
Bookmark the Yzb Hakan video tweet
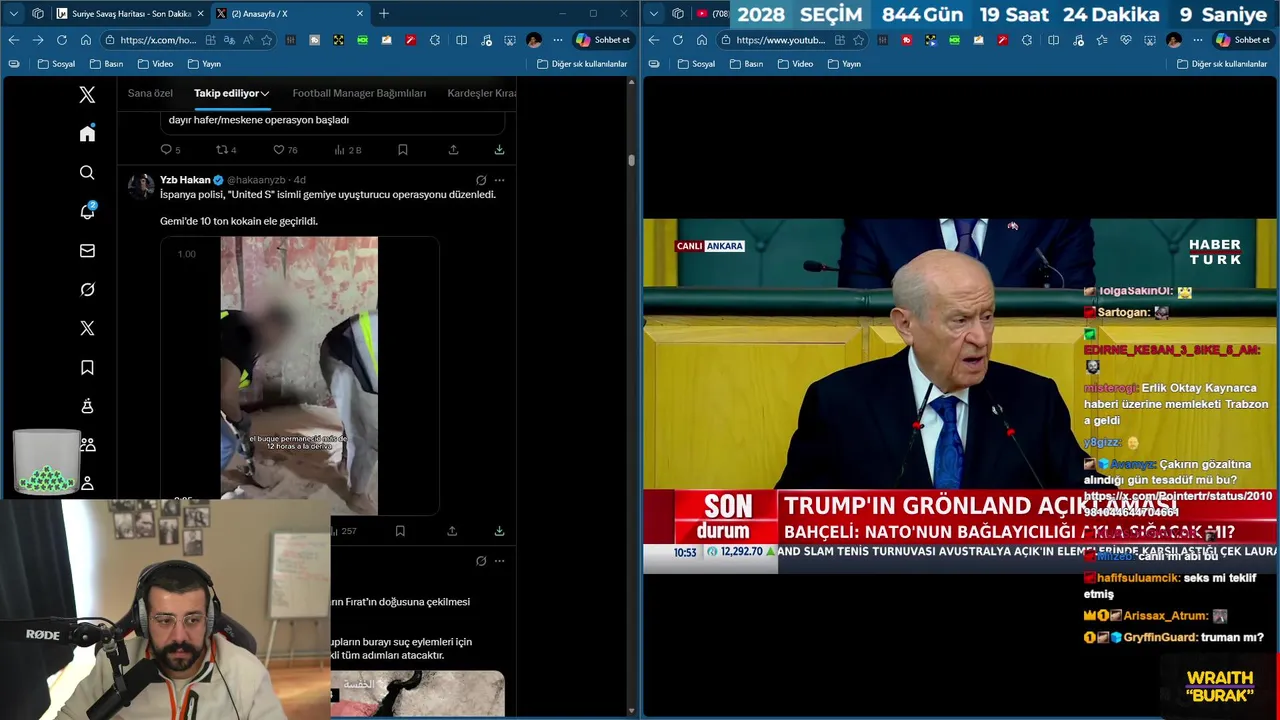400,531
